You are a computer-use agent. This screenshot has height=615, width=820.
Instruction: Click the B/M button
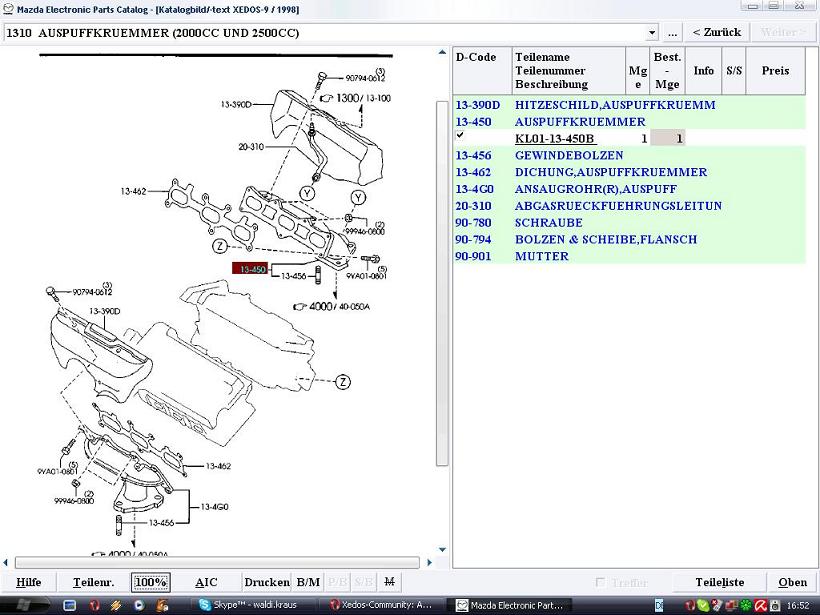(x=308, y=582)
